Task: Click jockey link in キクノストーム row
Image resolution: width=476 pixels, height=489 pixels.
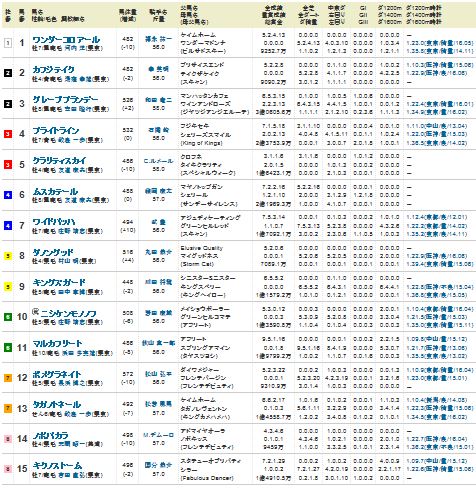Action: [158, 465]
